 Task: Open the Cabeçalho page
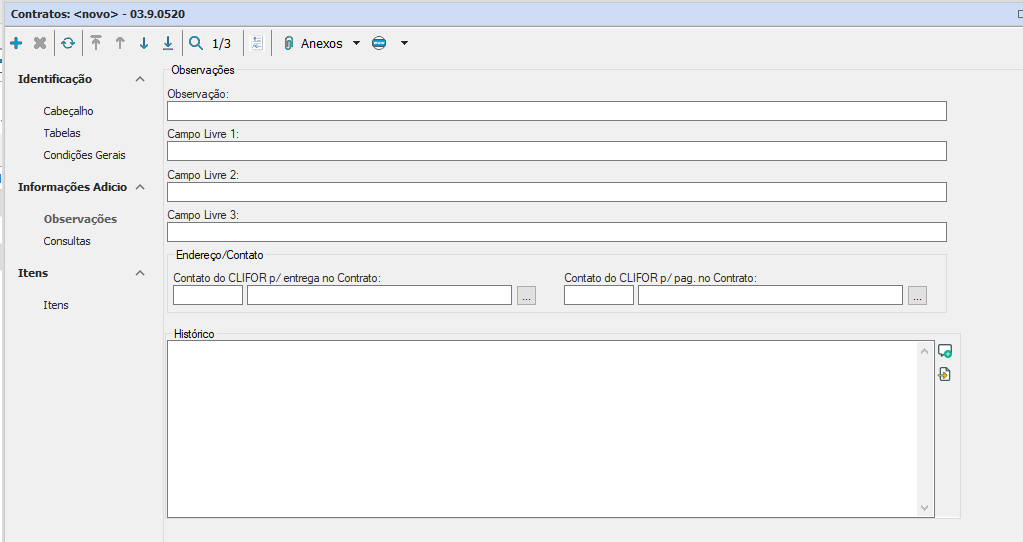(x=68, y=111)
